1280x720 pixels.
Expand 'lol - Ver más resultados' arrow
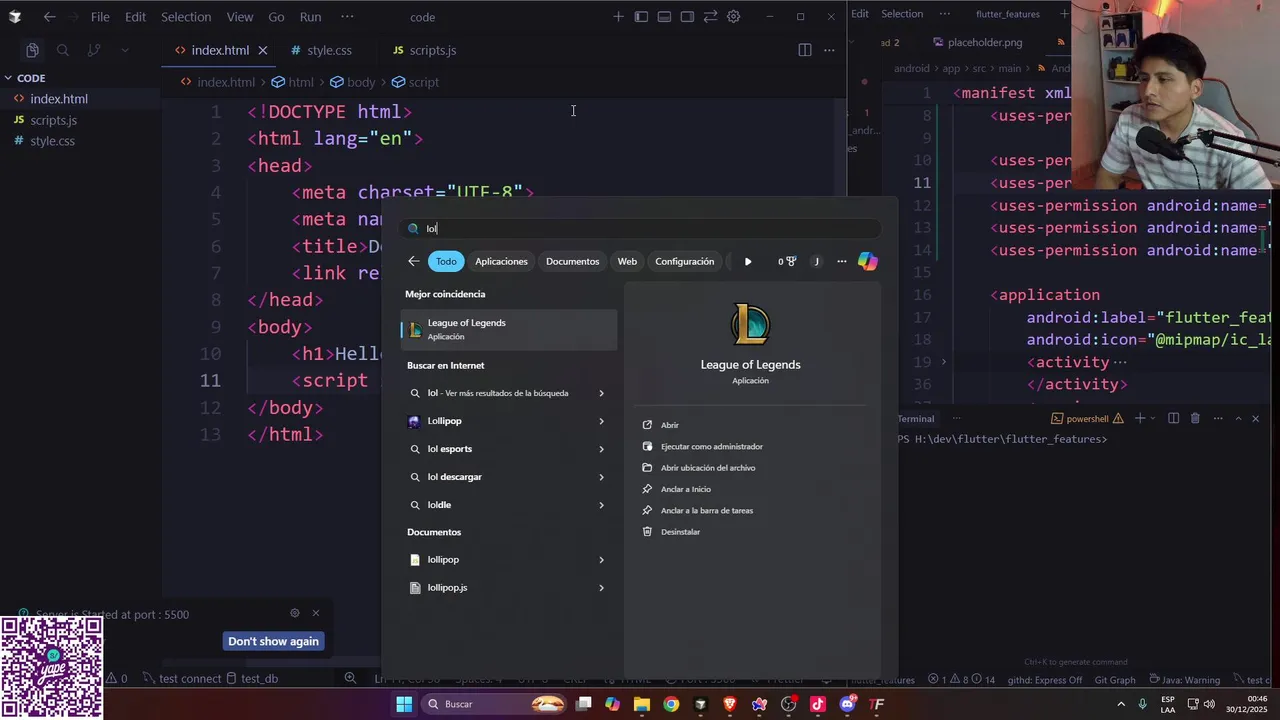[x=601, y=393]
